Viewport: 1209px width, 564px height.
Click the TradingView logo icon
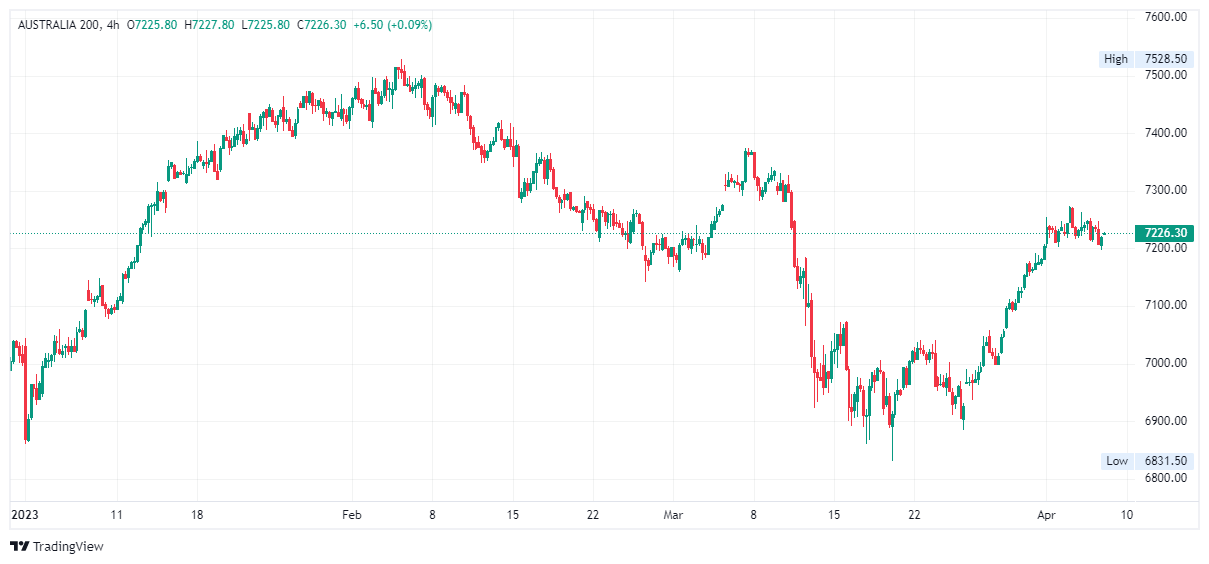click(x=20, y=546)
